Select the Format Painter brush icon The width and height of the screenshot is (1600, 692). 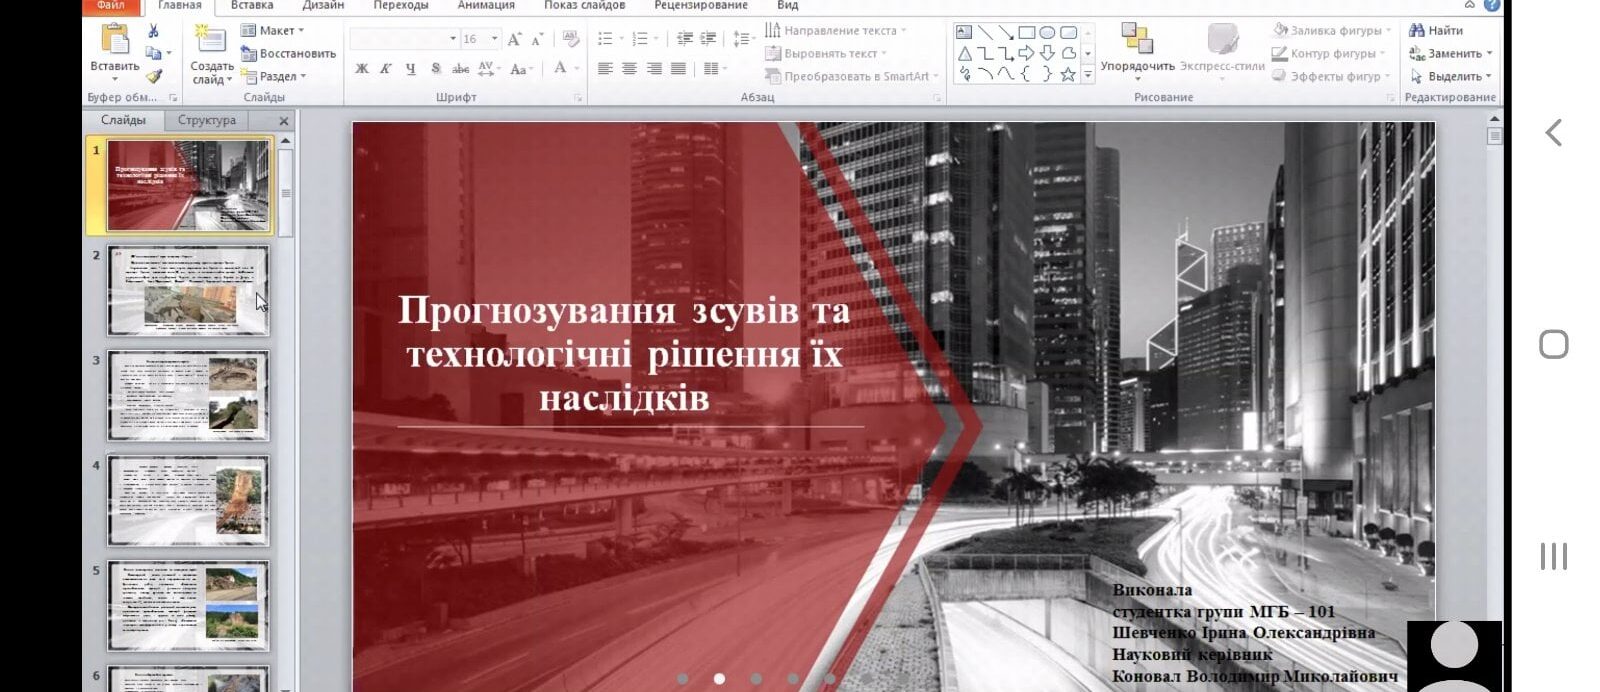coord(153,76)
